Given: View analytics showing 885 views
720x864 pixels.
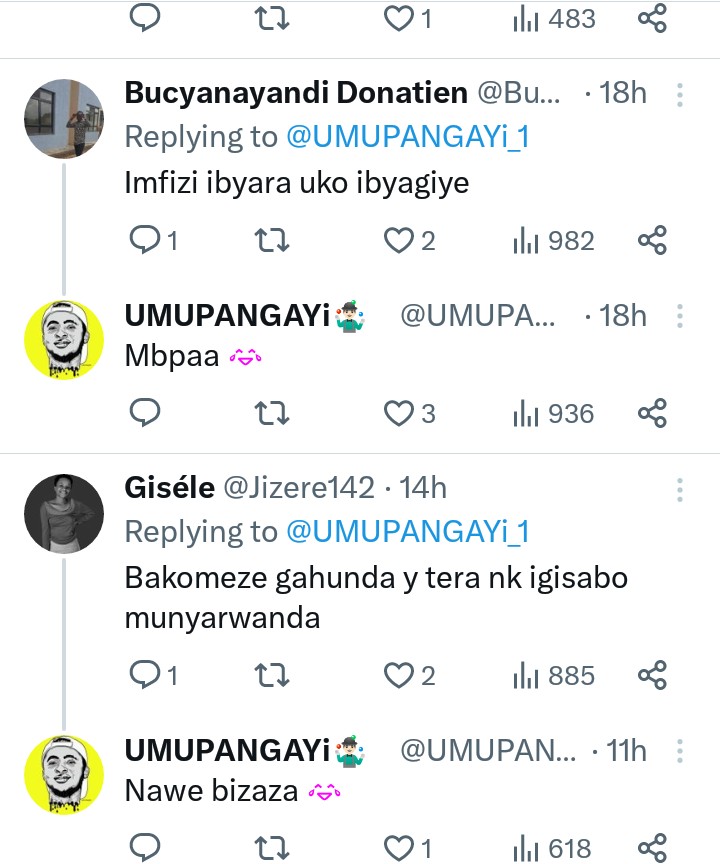Looking at the screenshot, I should click(553, 676).
